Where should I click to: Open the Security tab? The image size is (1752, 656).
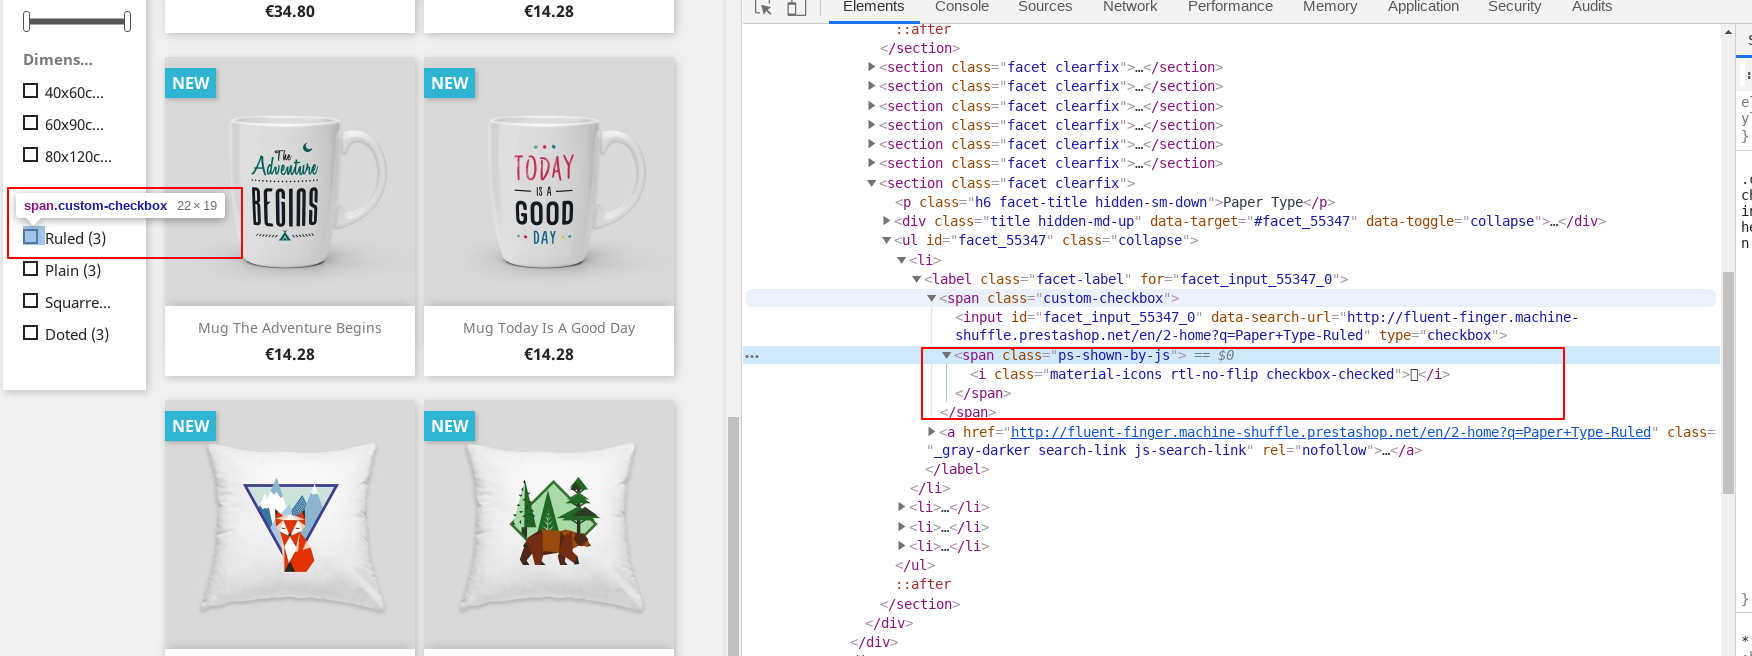click(x=1514, y=7)
